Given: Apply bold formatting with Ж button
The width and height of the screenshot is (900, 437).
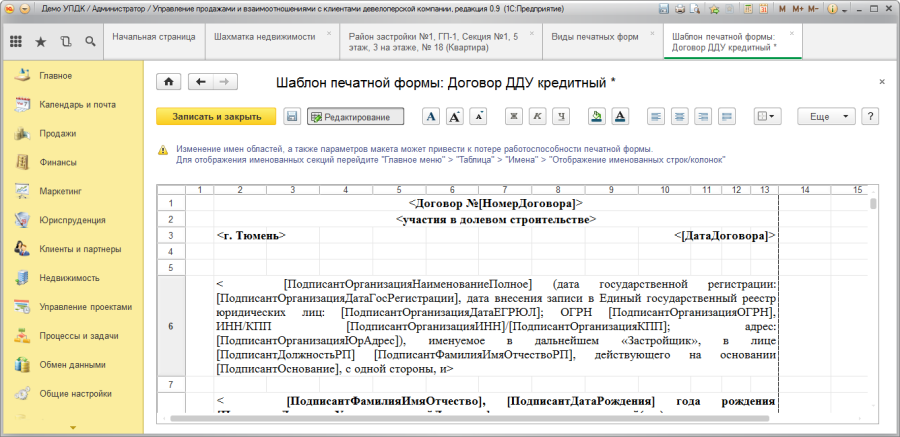Looking at the screenshot, I should coord(514,117).
